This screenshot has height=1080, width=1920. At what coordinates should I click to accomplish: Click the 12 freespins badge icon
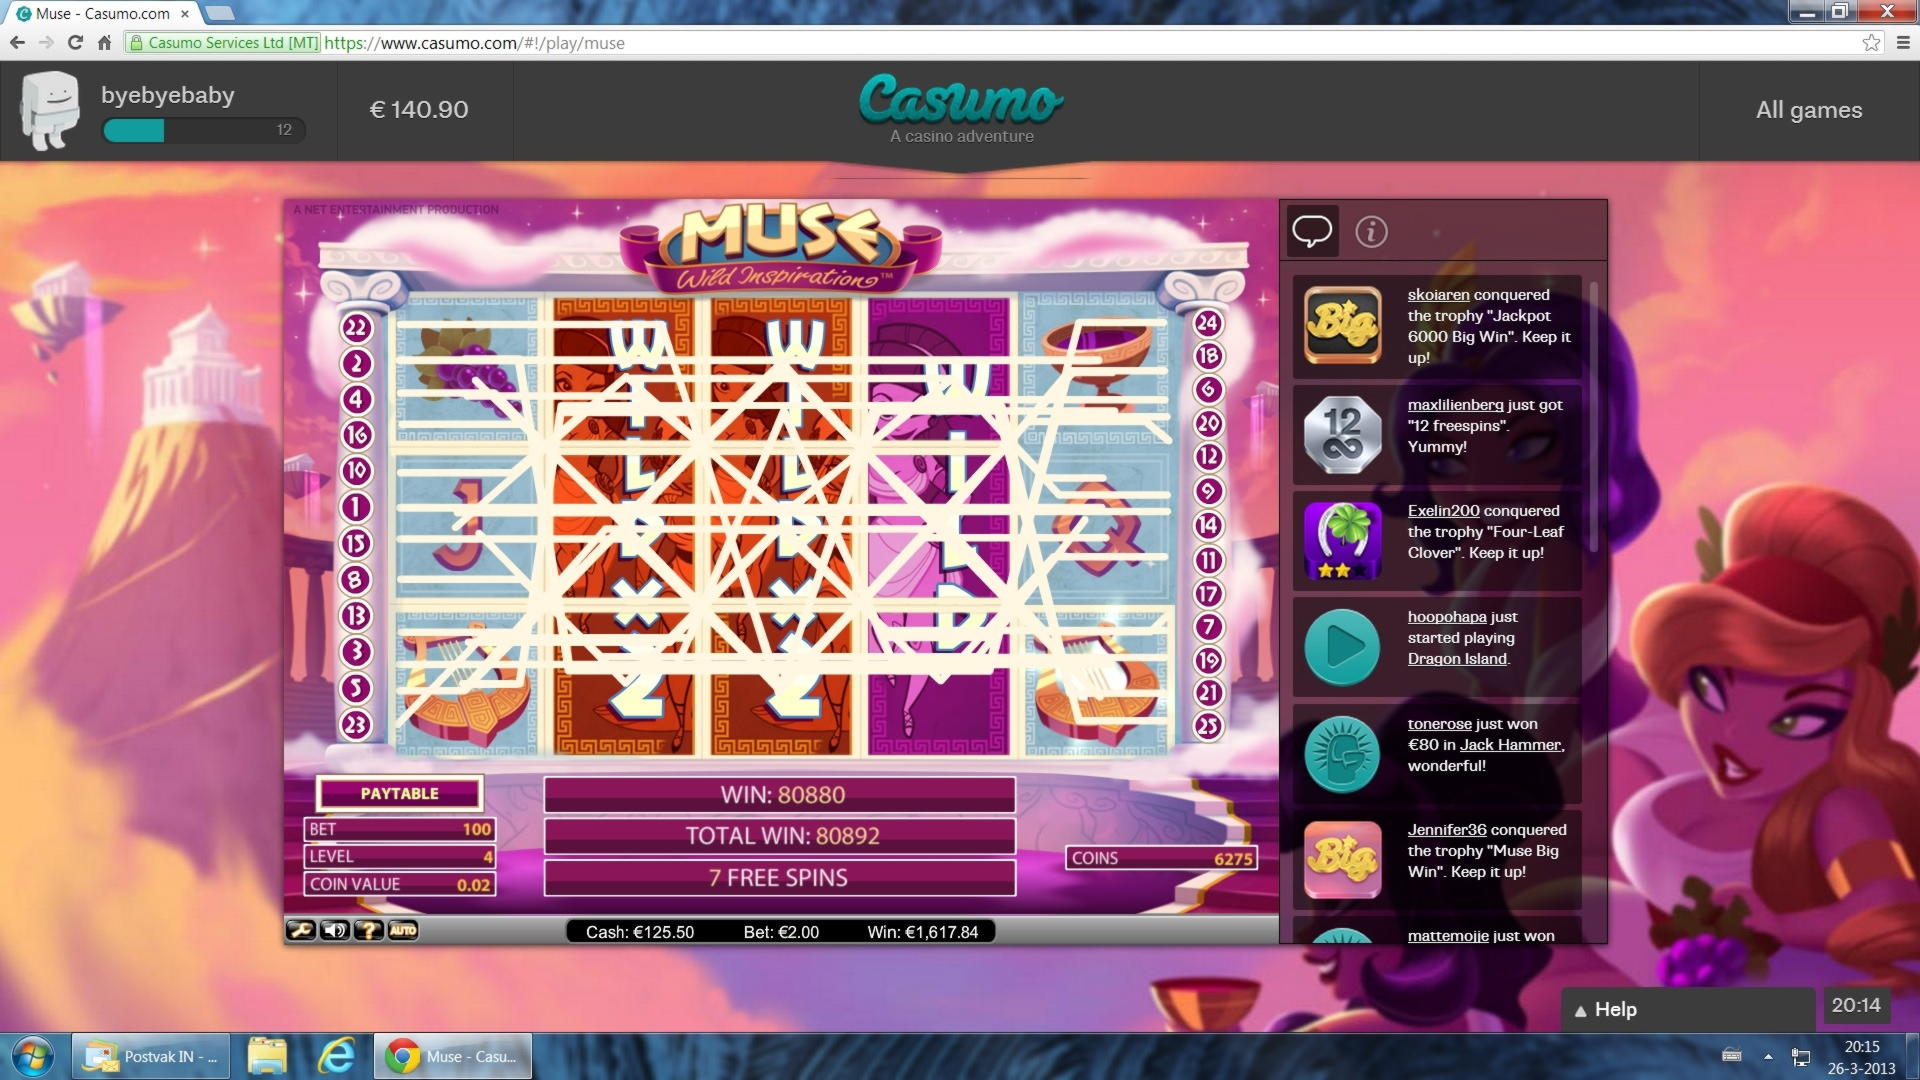click(x=1342, y=435)
